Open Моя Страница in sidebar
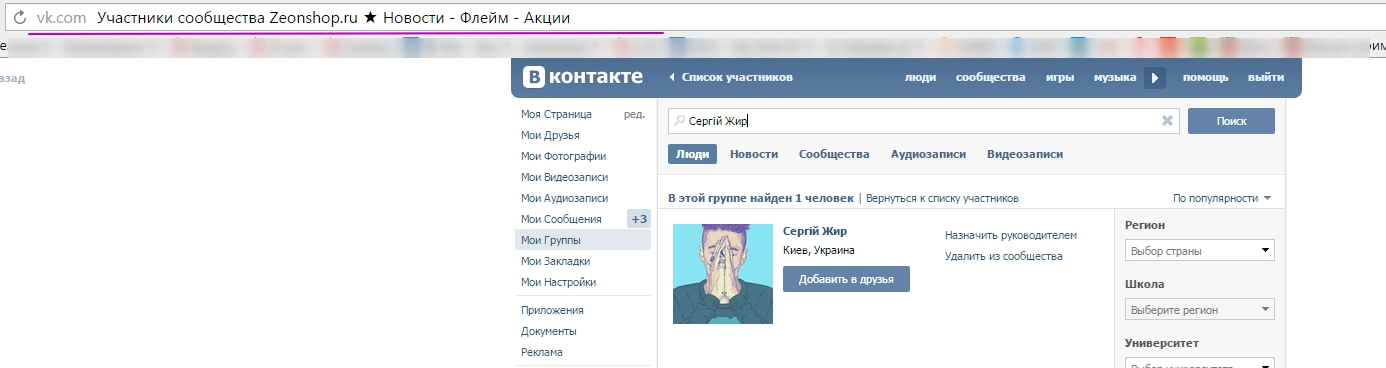This screenshot has height=368, width=1386. pyautogui.click(x=556, y=114)
